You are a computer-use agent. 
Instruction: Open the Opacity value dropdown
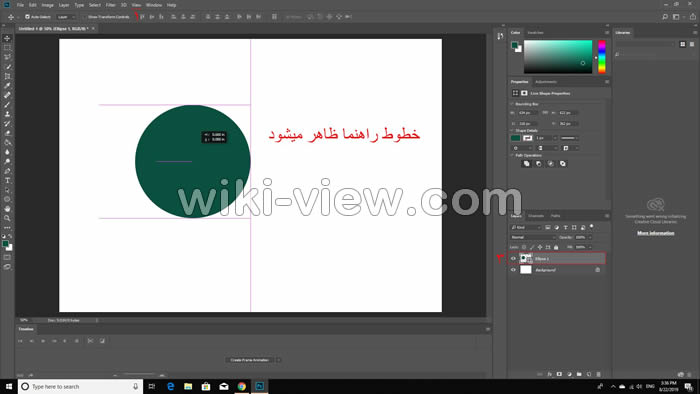(x=590, y=237)
